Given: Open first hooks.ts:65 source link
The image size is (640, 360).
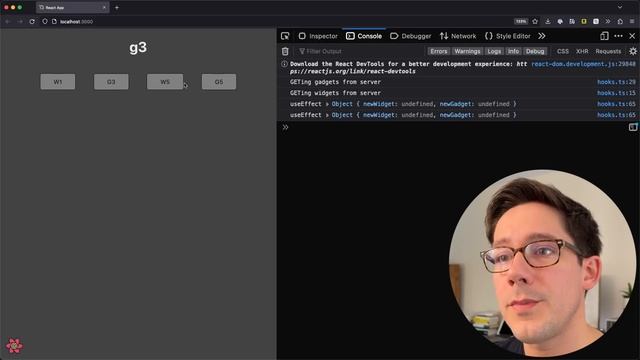Looking at the screenshot, I should 616,104.
